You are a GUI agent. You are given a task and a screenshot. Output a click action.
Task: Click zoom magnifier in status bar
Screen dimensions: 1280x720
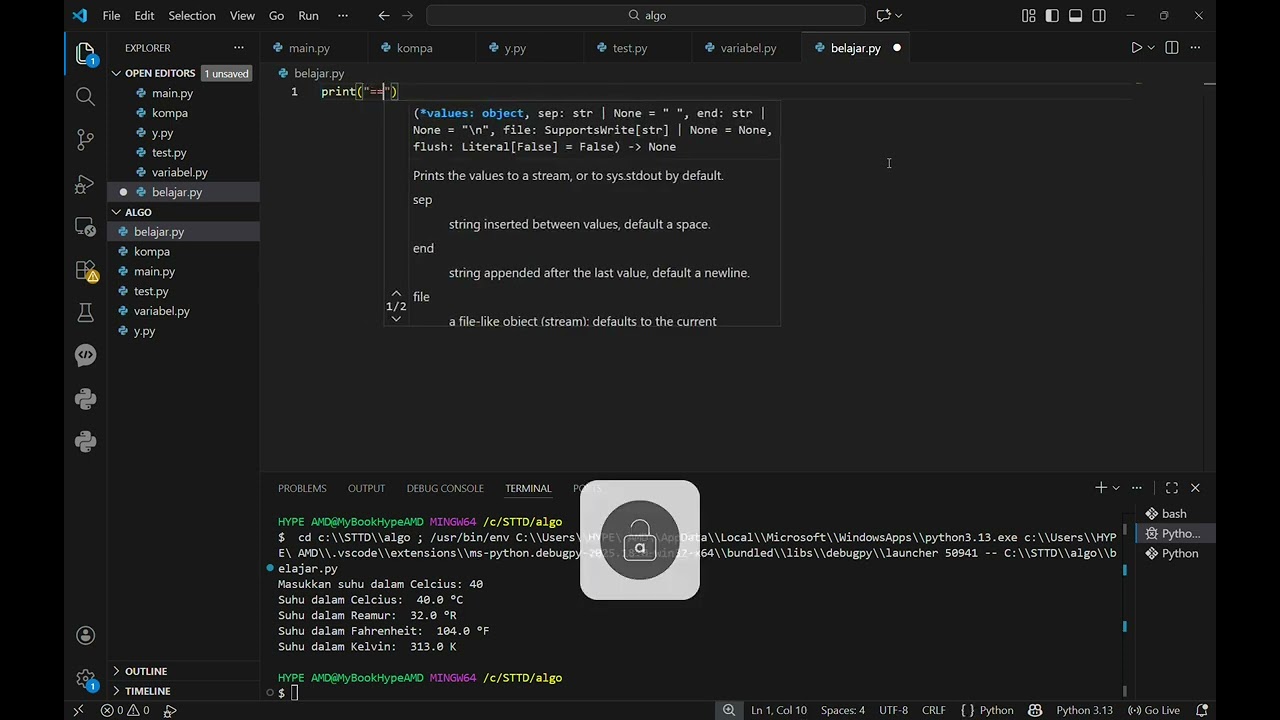[729, 710]
